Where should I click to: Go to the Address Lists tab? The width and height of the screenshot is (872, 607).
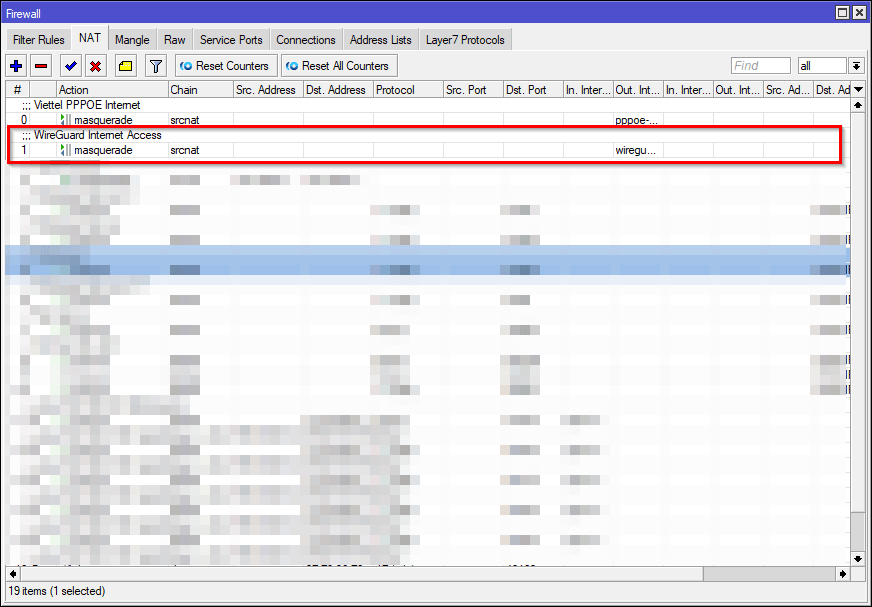(380, 40)
